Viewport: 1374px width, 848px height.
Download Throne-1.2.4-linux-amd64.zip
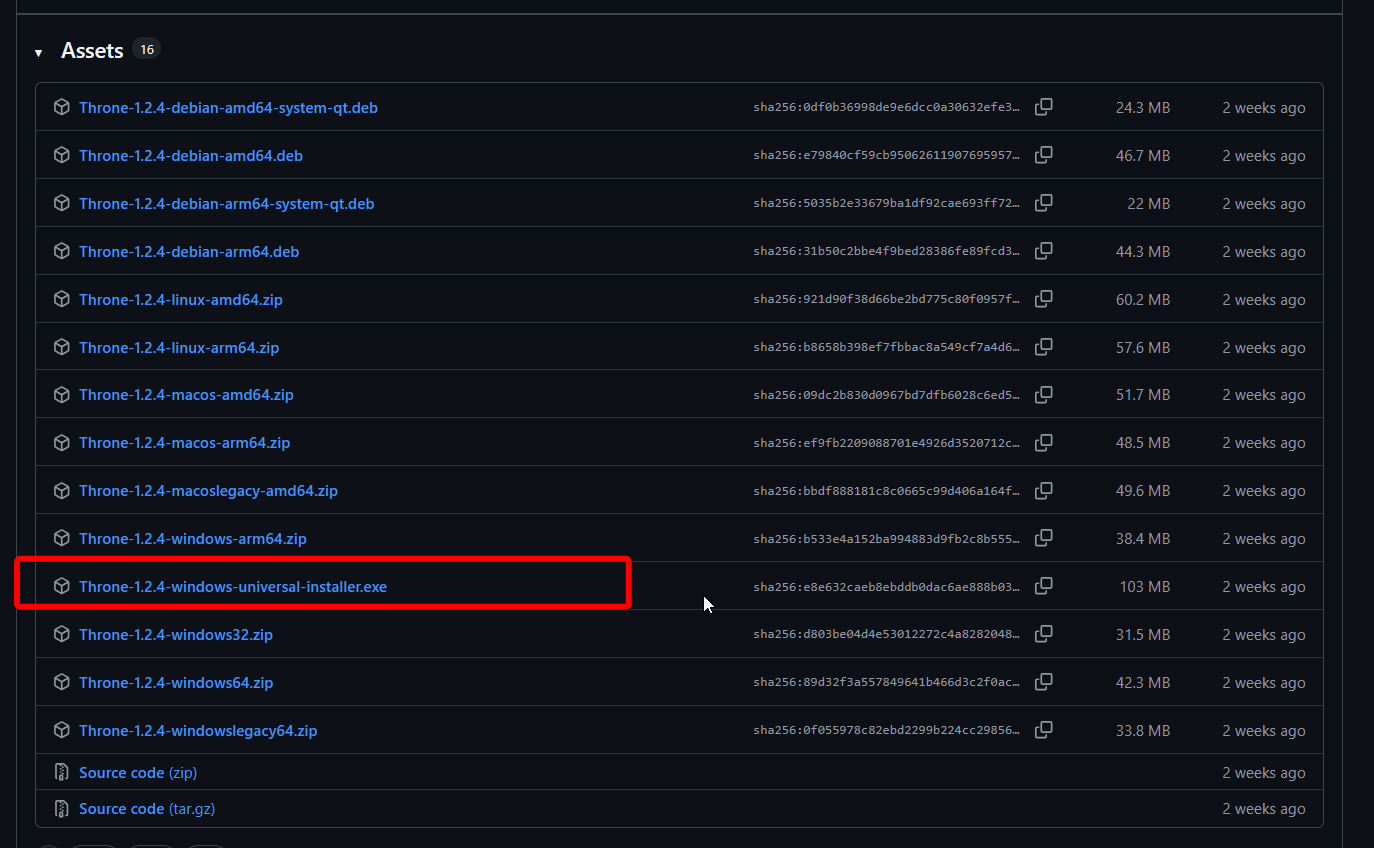coord(181,299)
